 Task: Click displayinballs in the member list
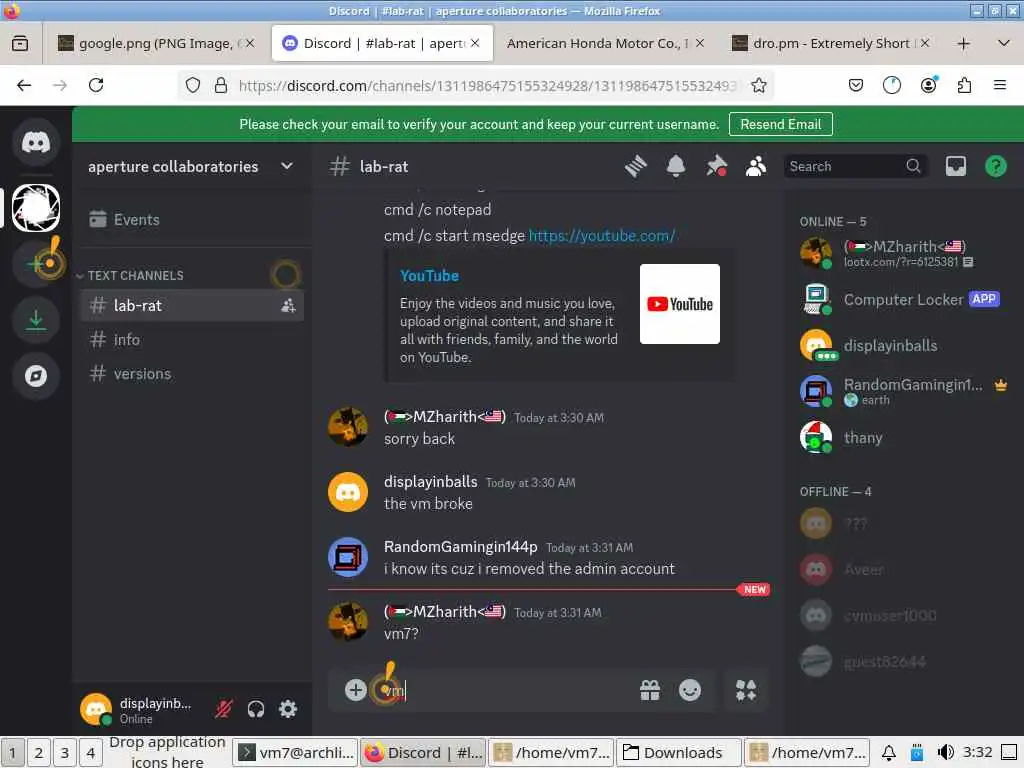[x=904, y=345]
